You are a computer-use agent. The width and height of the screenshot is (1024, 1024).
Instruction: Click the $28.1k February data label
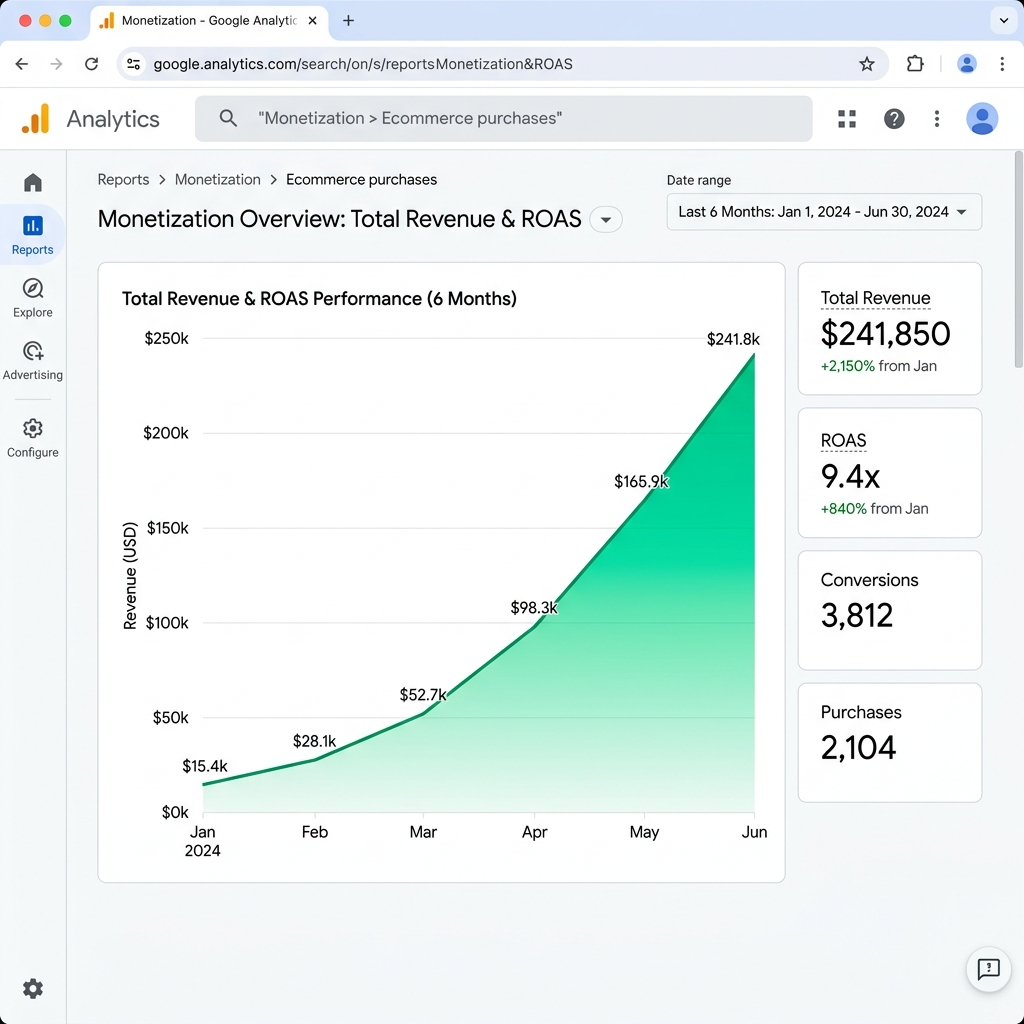click(314, 741)
